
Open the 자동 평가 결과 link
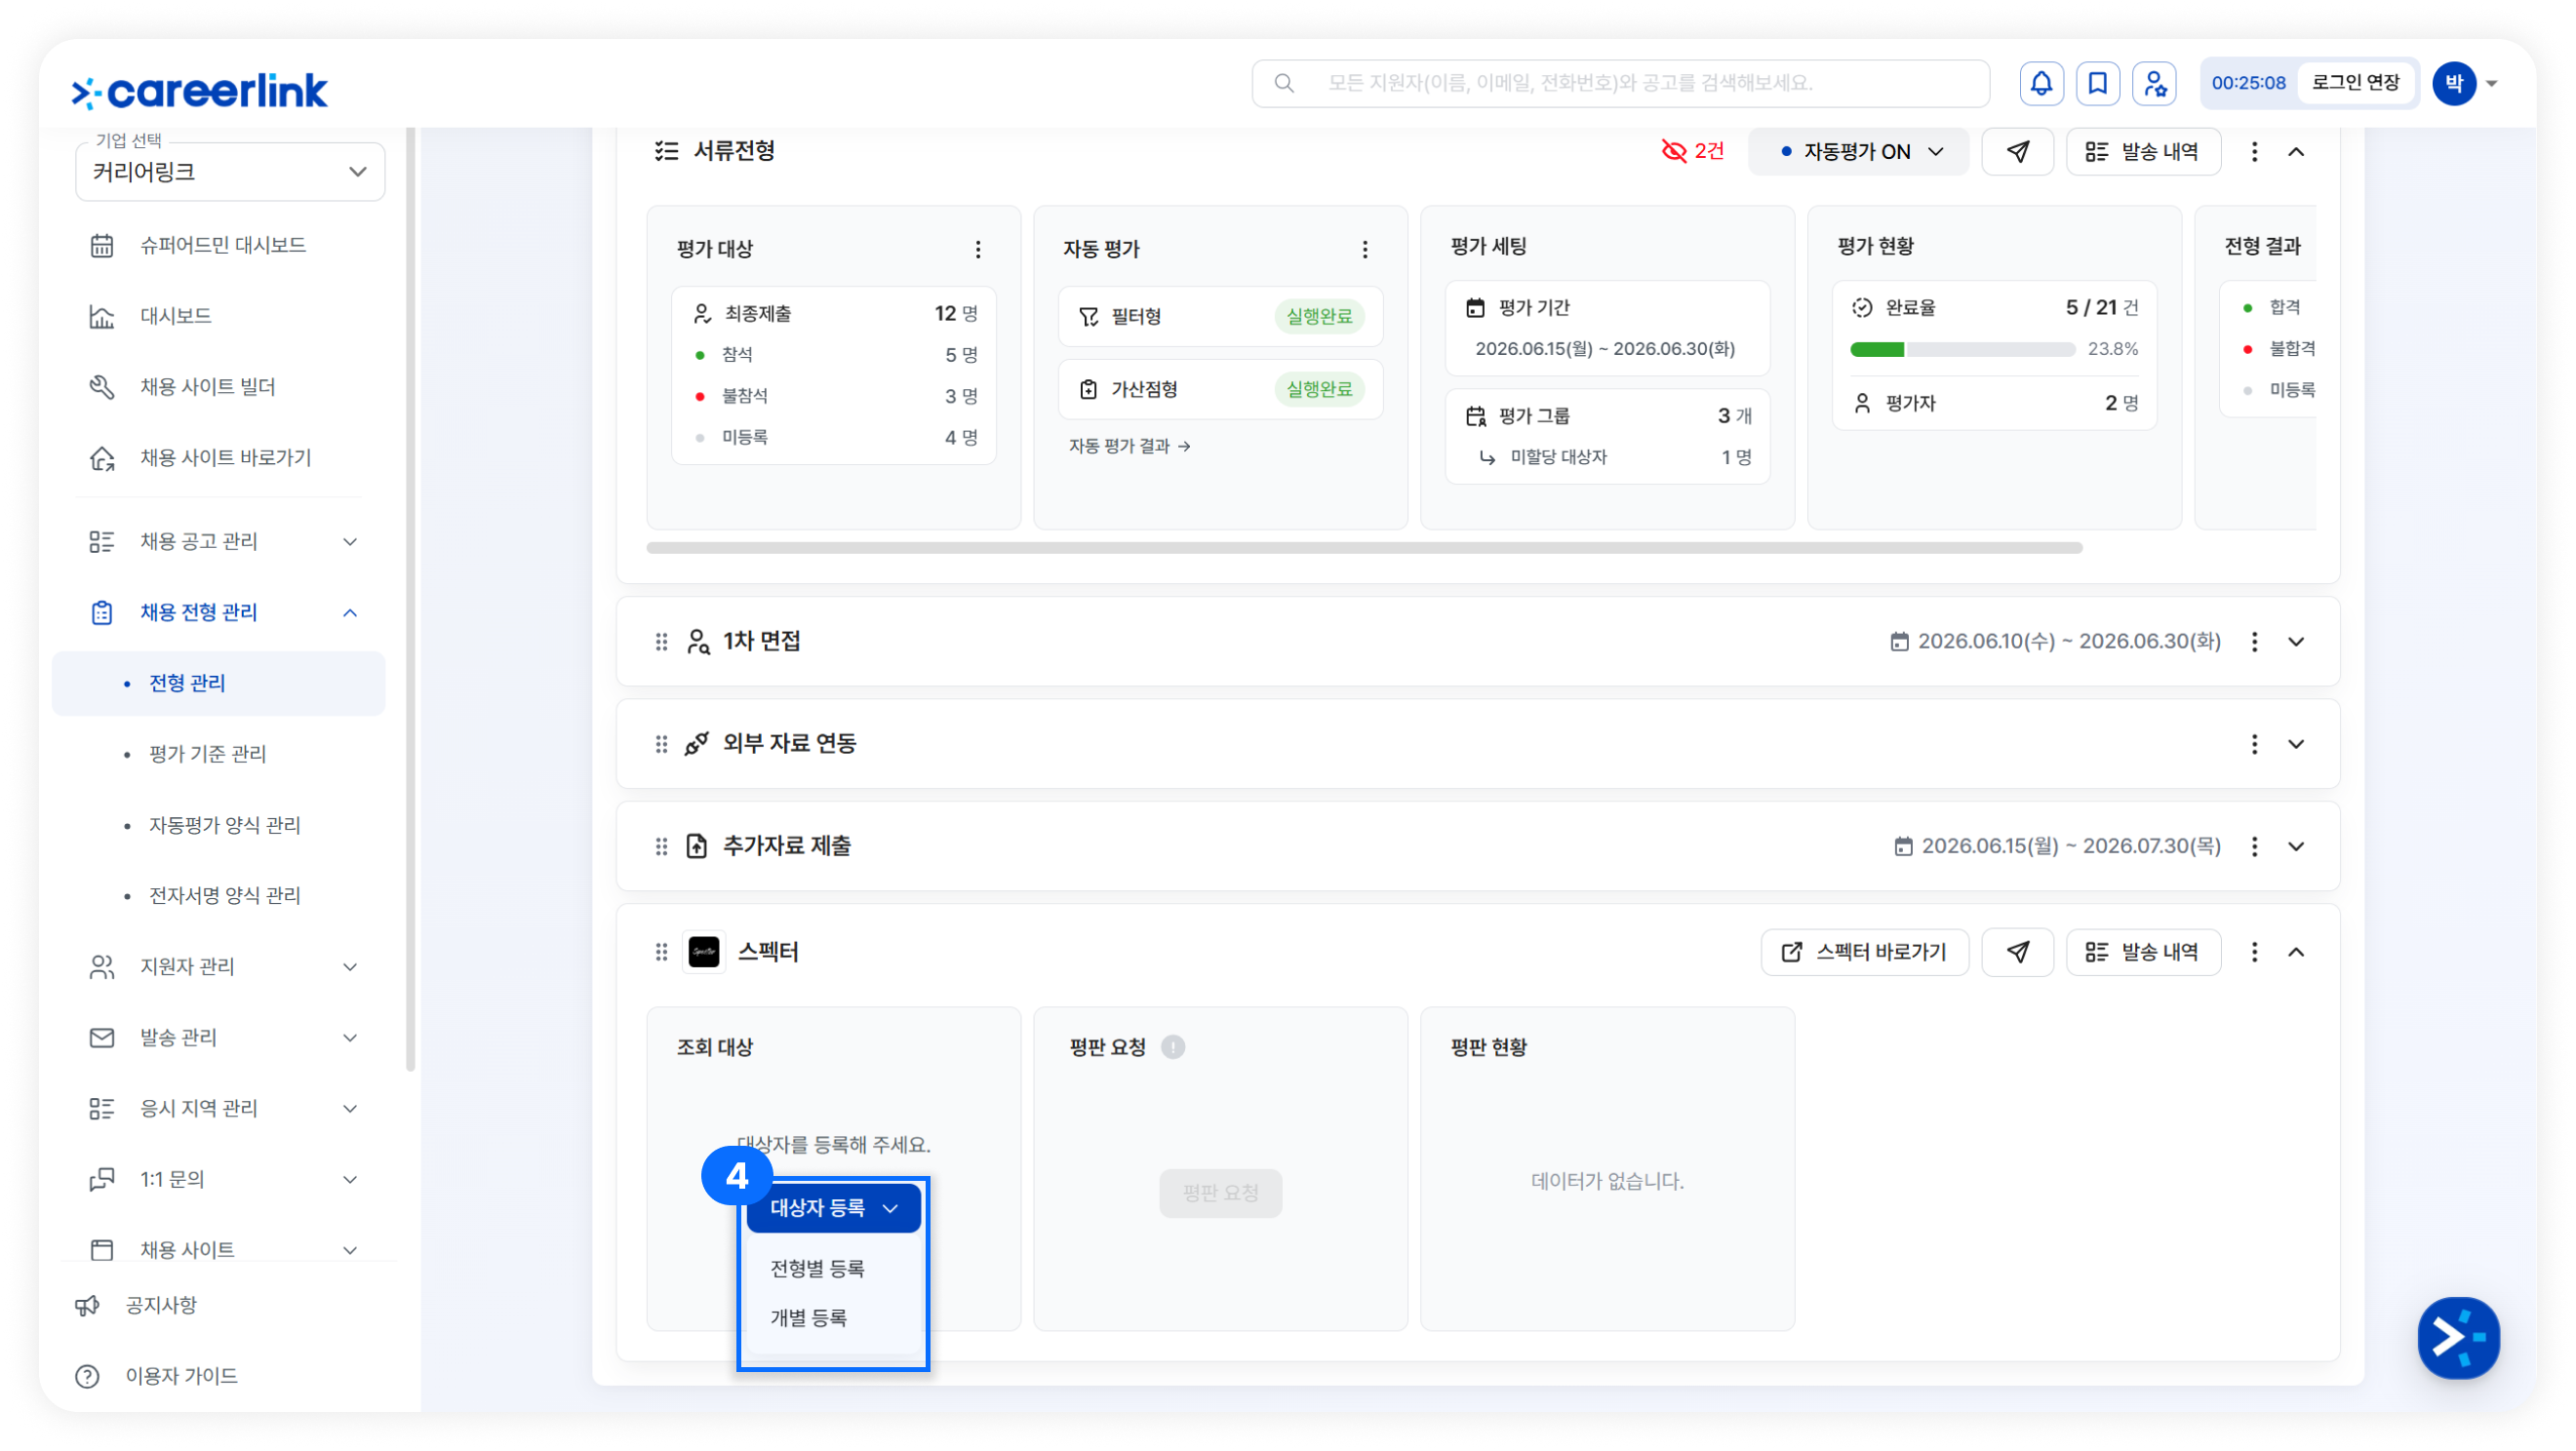click(x=1129, y=447)
